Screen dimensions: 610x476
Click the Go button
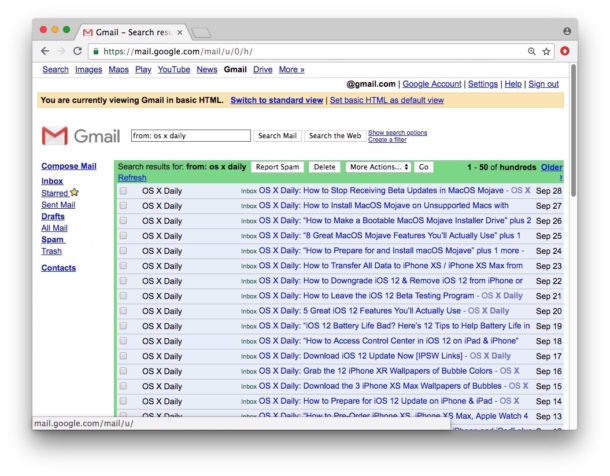(424, 167)
